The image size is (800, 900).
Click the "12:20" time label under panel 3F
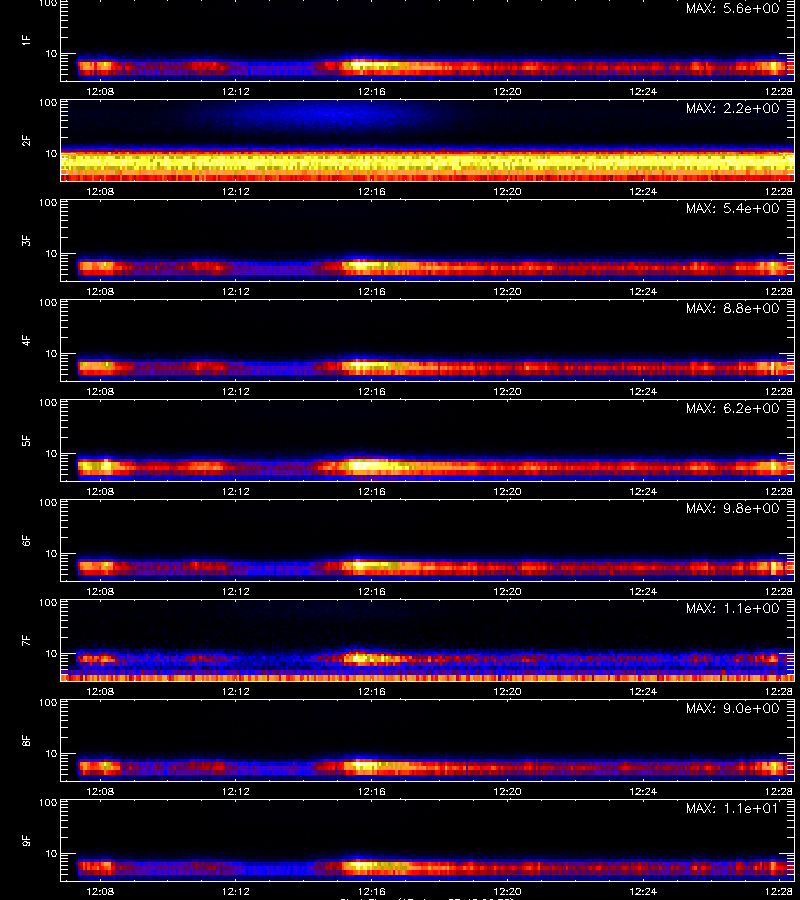point(507,292)
